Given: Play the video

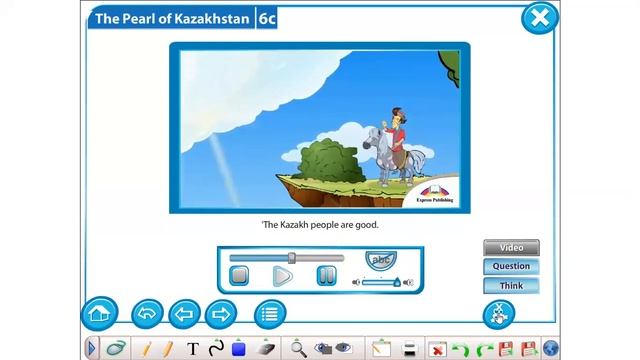Looking at the screenshot, I should coord(282,276).
